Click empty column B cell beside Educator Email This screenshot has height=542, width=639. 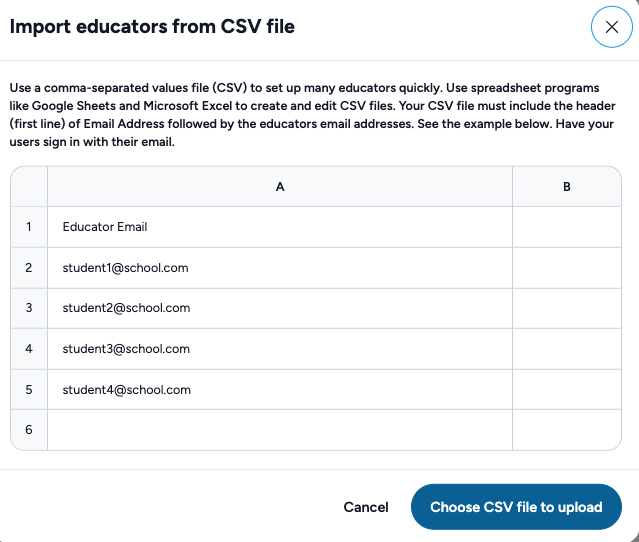[x=567, y=227]
